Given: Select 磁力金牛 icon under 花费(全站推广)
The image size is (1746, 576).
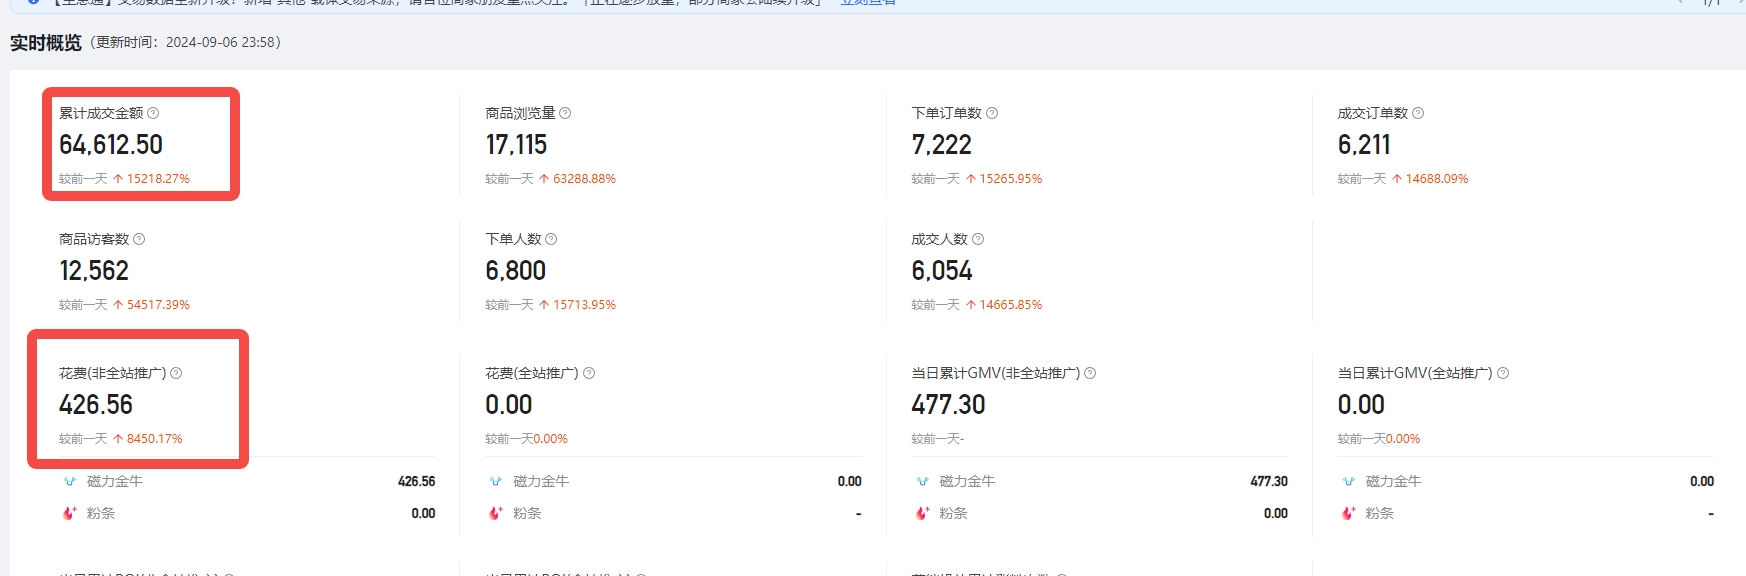Looking at the screenshot, I should tap(496, 481).
